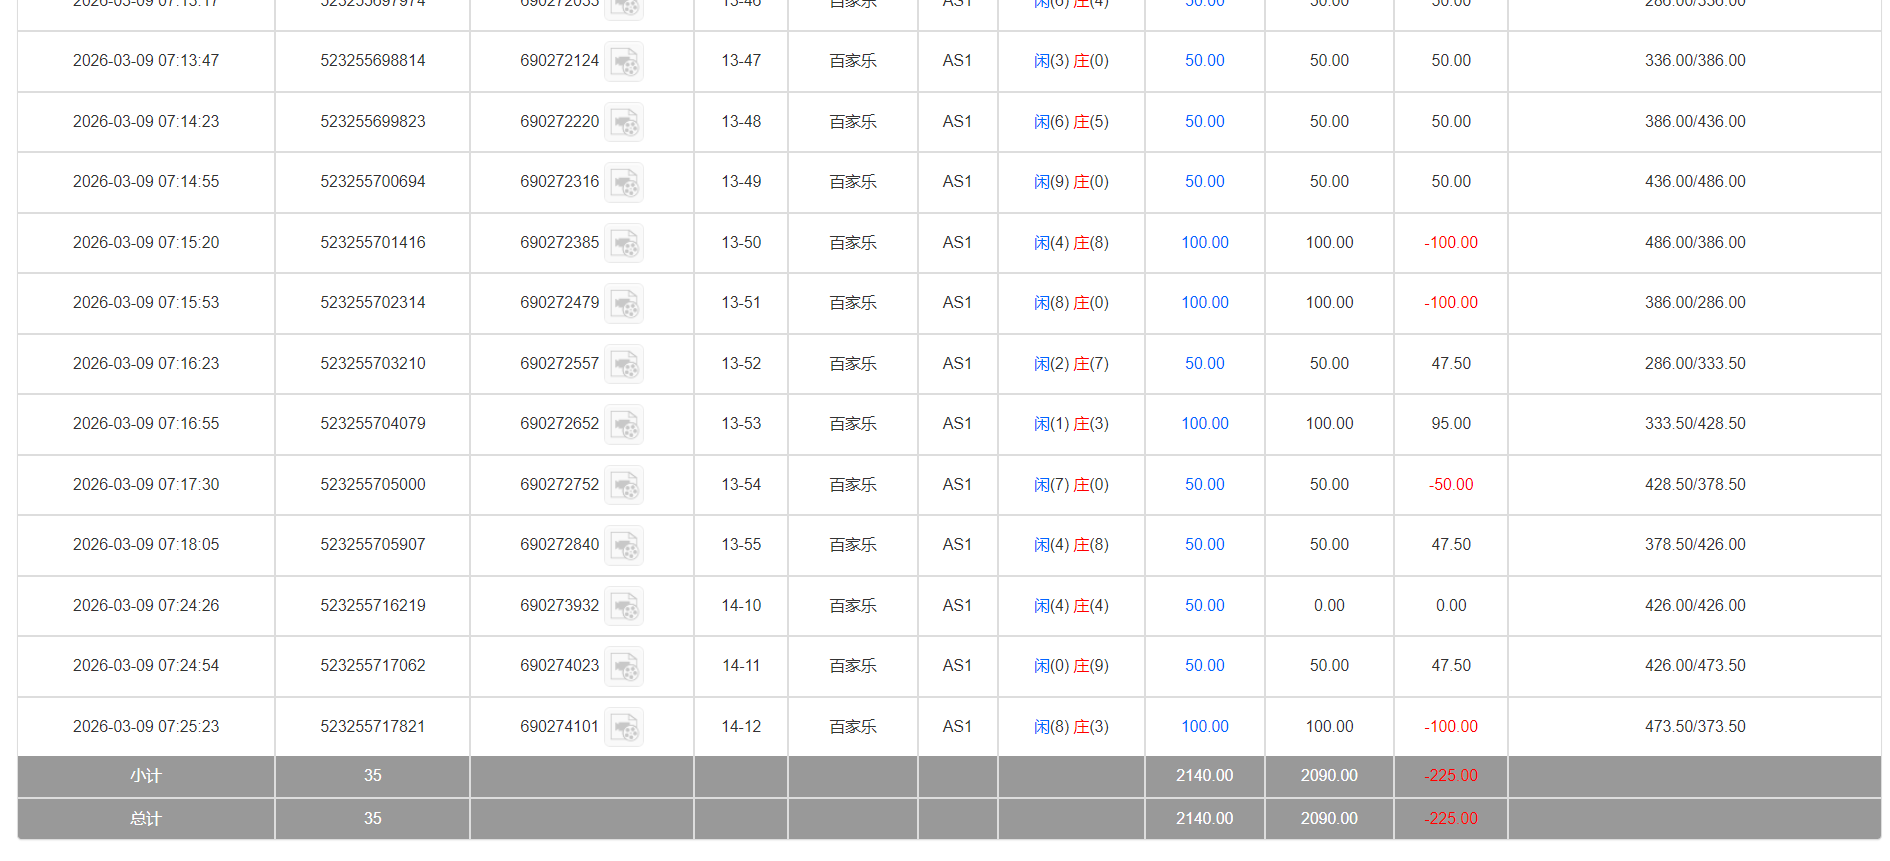Image resolution: width=1890 pixels, height=861 pixels.
Task: Click blue 100.00 bet amount in row 14-12
Action: point(1204,727)
